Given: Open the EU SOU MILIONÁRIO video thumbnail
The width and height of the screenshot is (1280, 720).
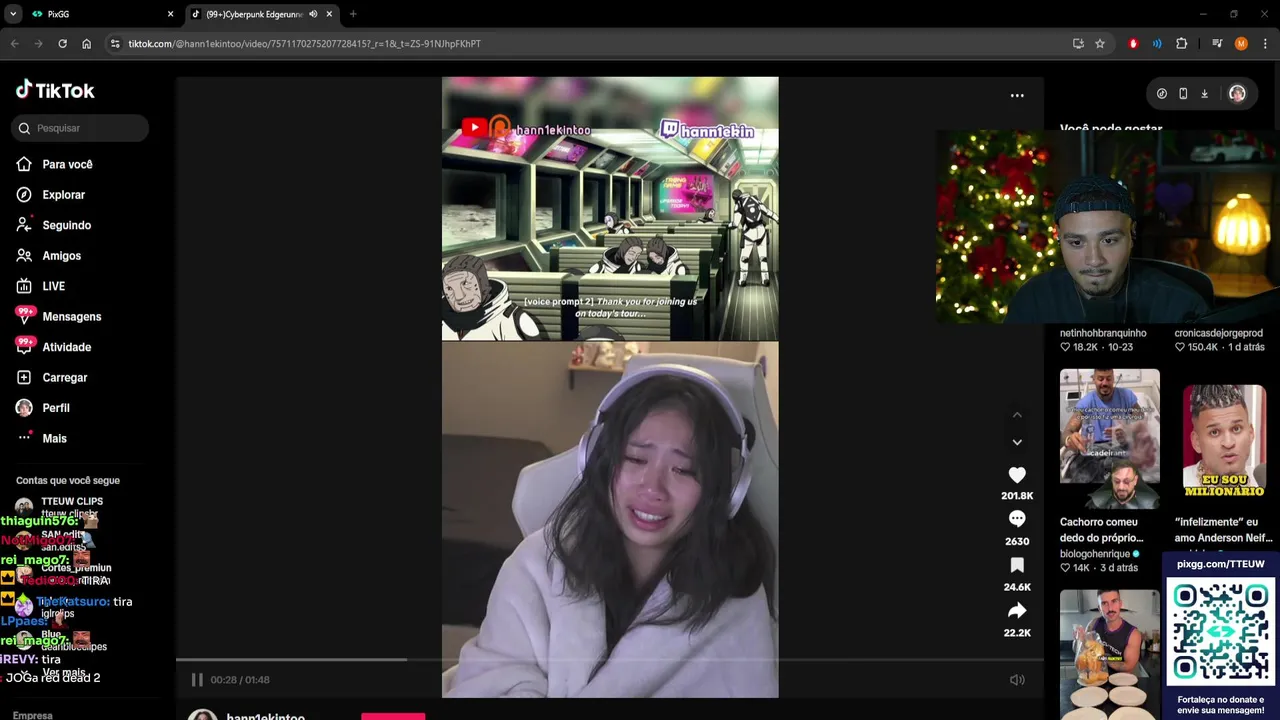Looking at the screenshot, I should click(1223, 439).
